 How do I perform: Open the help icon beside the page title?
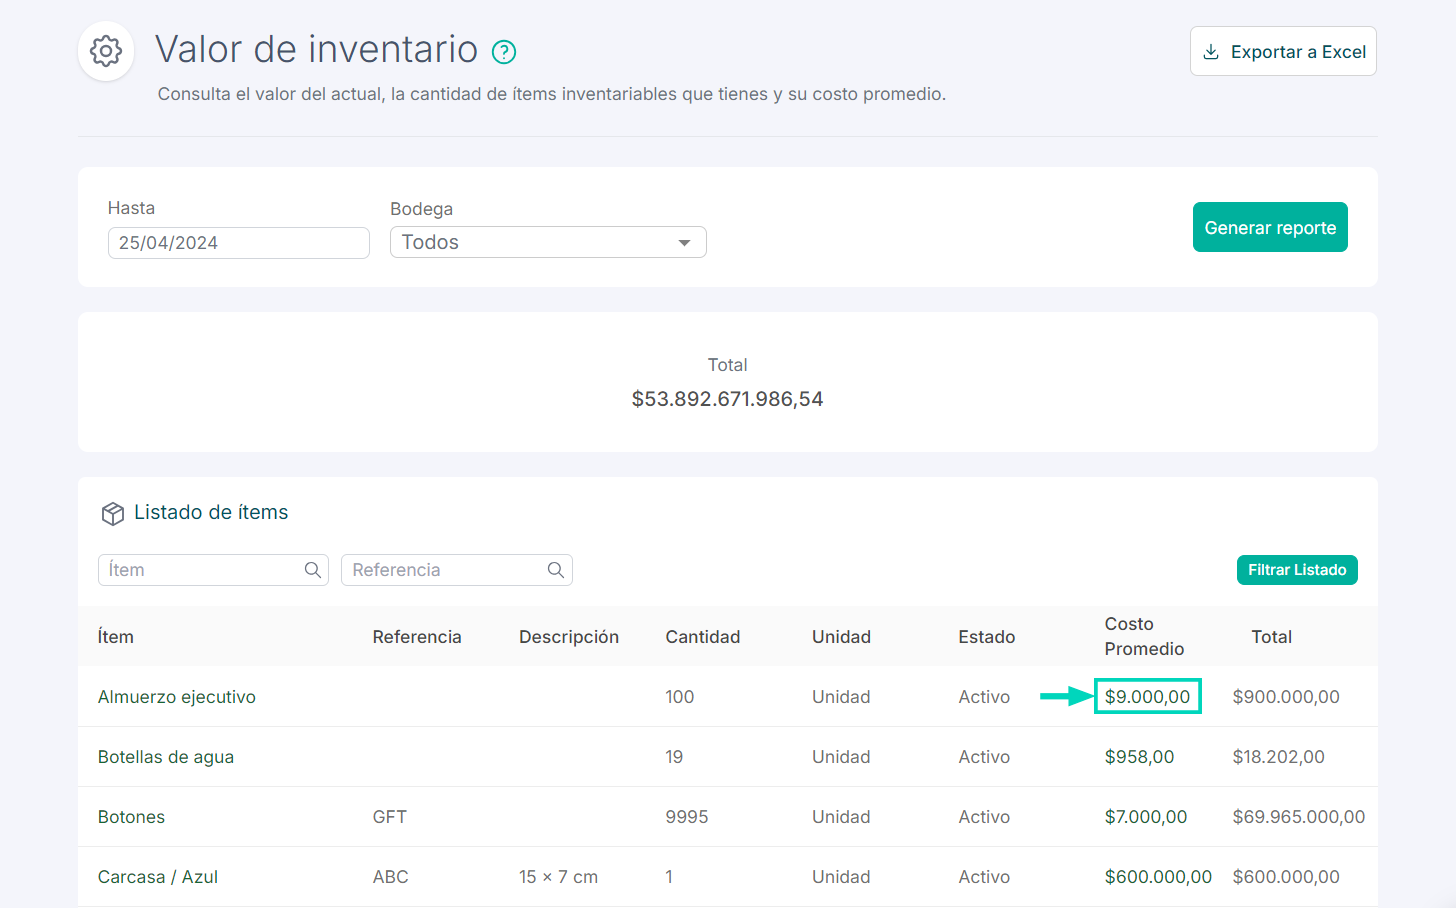[x=504, y=51]
